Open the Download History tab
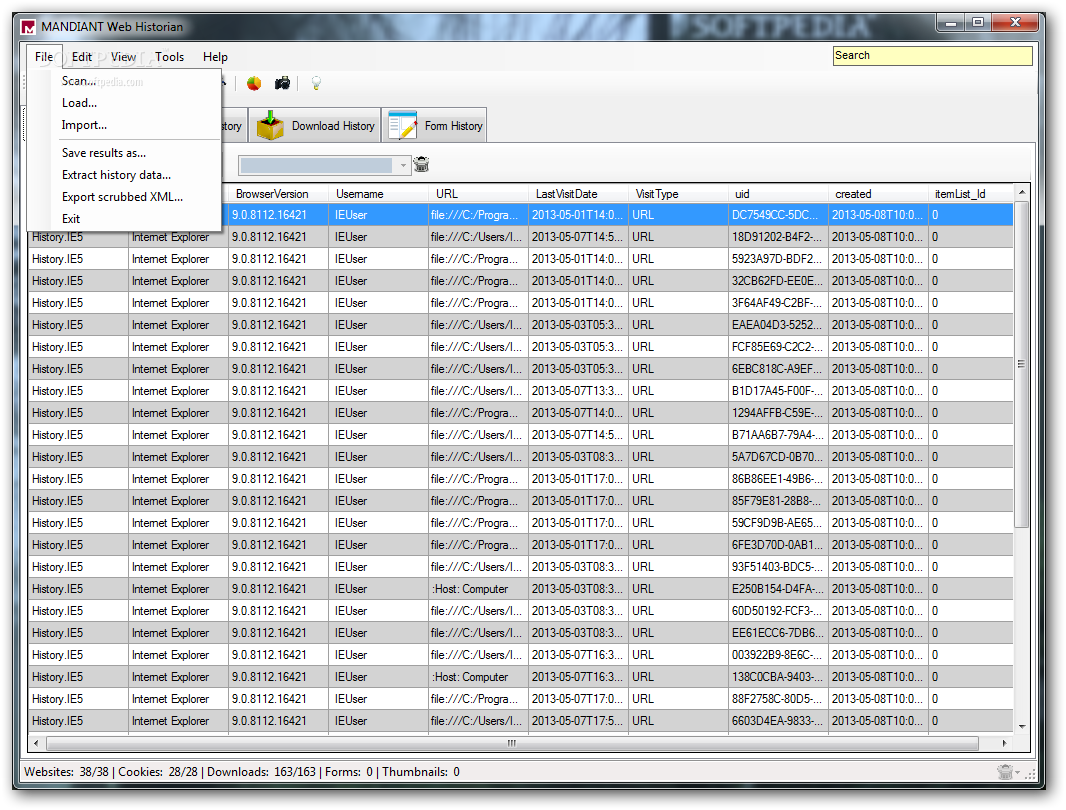This screenshot has width=1066, height=810. [315, 126]
